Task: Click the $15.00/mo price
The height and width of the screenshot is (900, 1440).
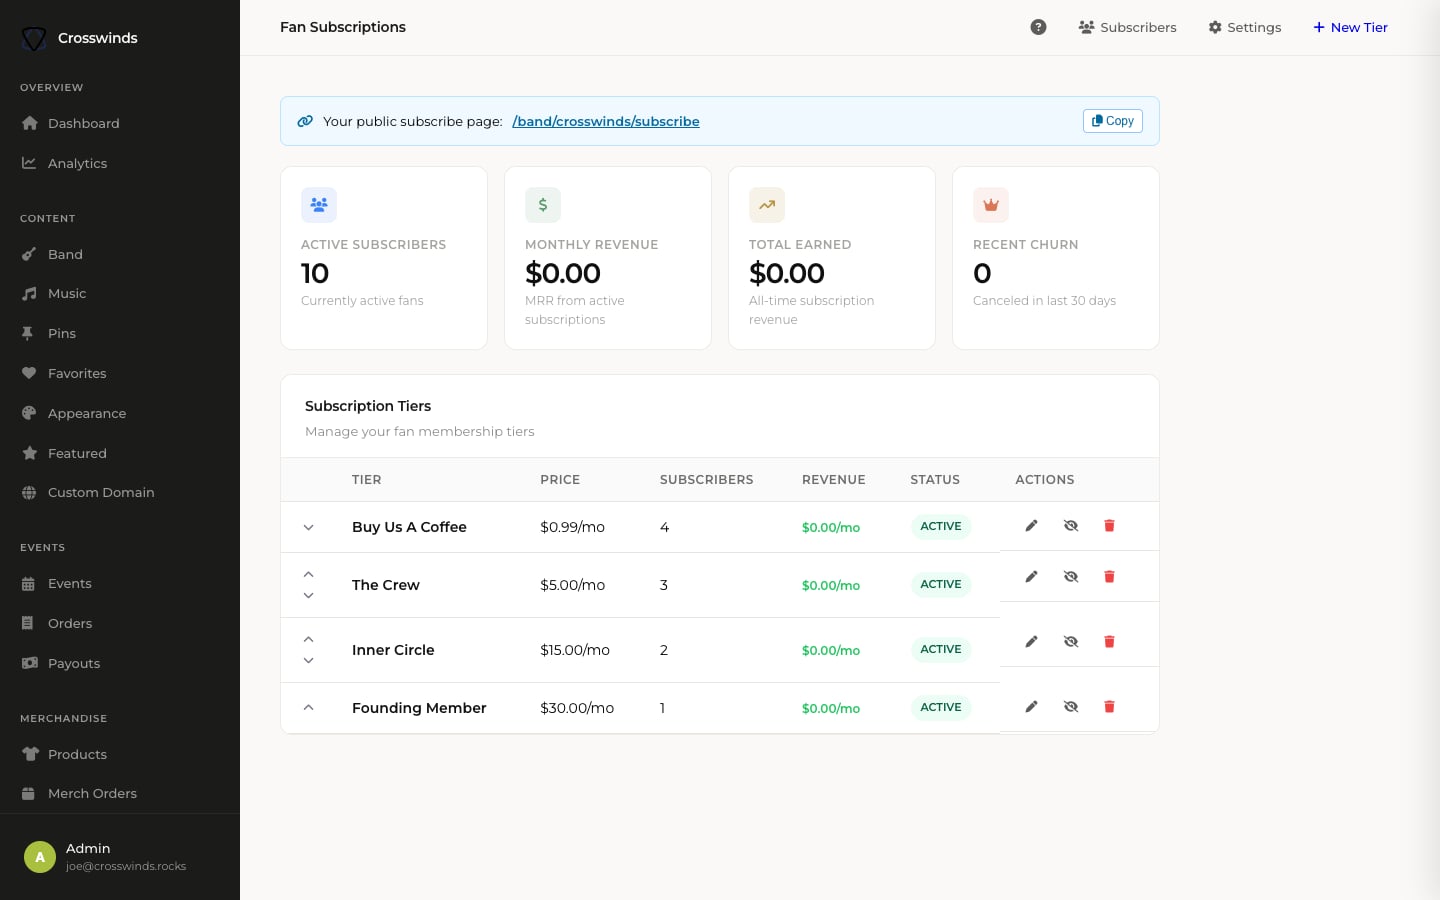Action: coord(575,650)
